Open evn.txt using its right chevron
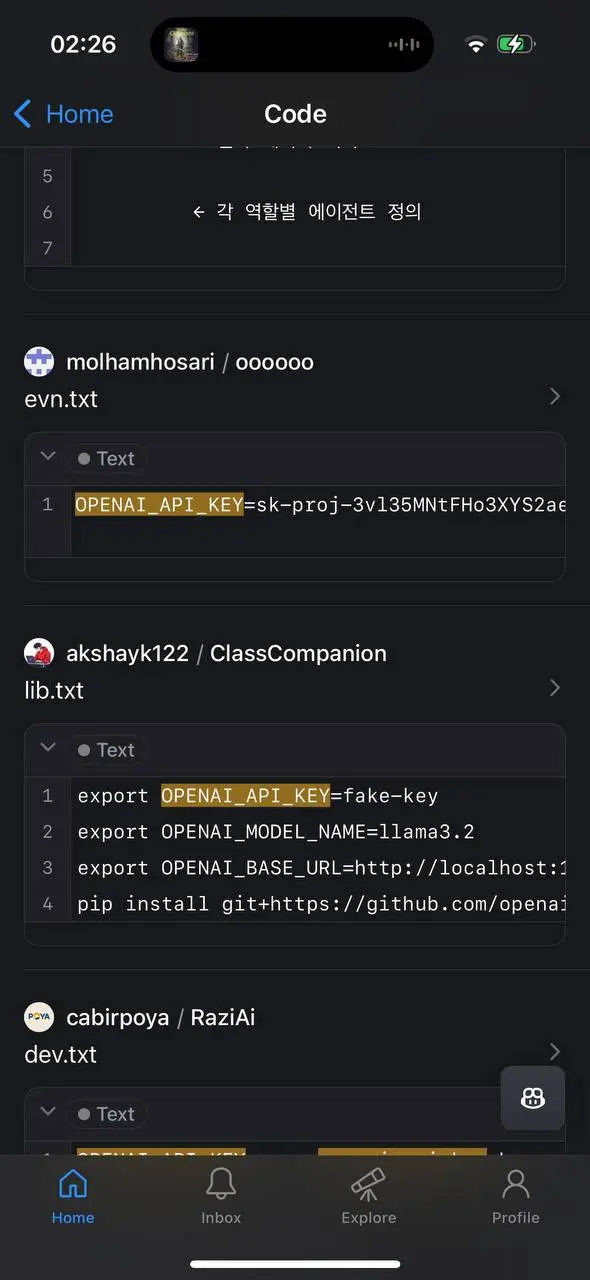Image resolution: width=590 pixels, height=1280 pixels. tap(556, 397)
